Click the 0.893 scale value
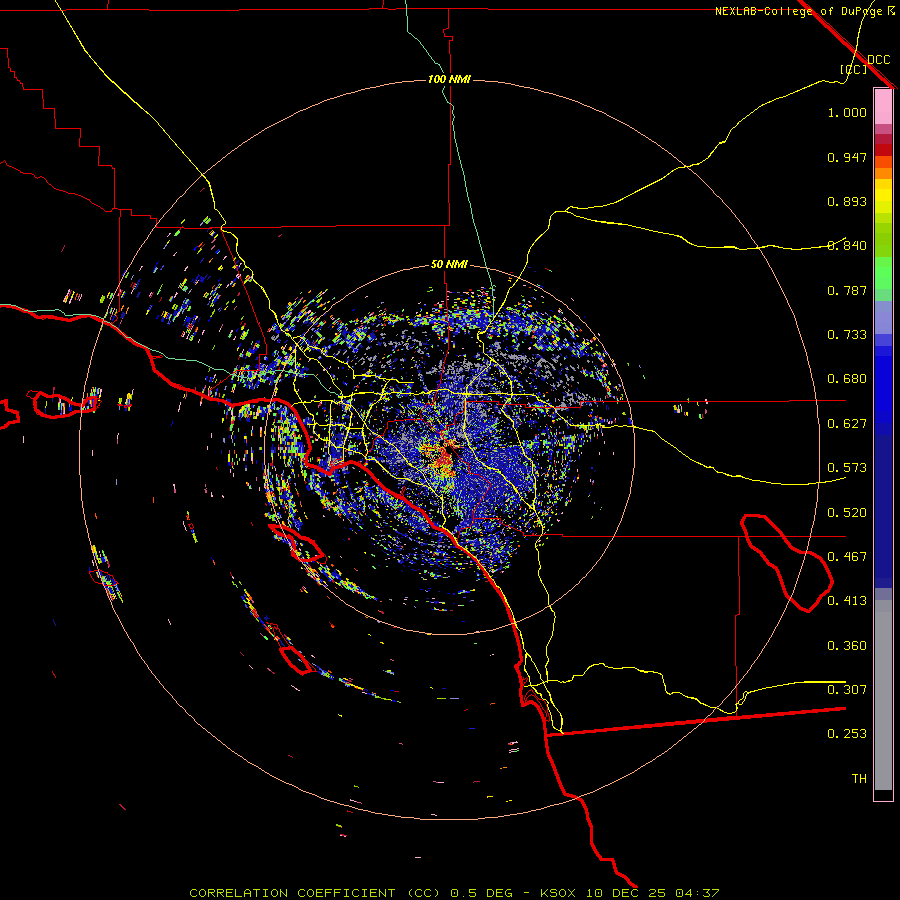This screenshot has height=900, width=900. (847, 201)
